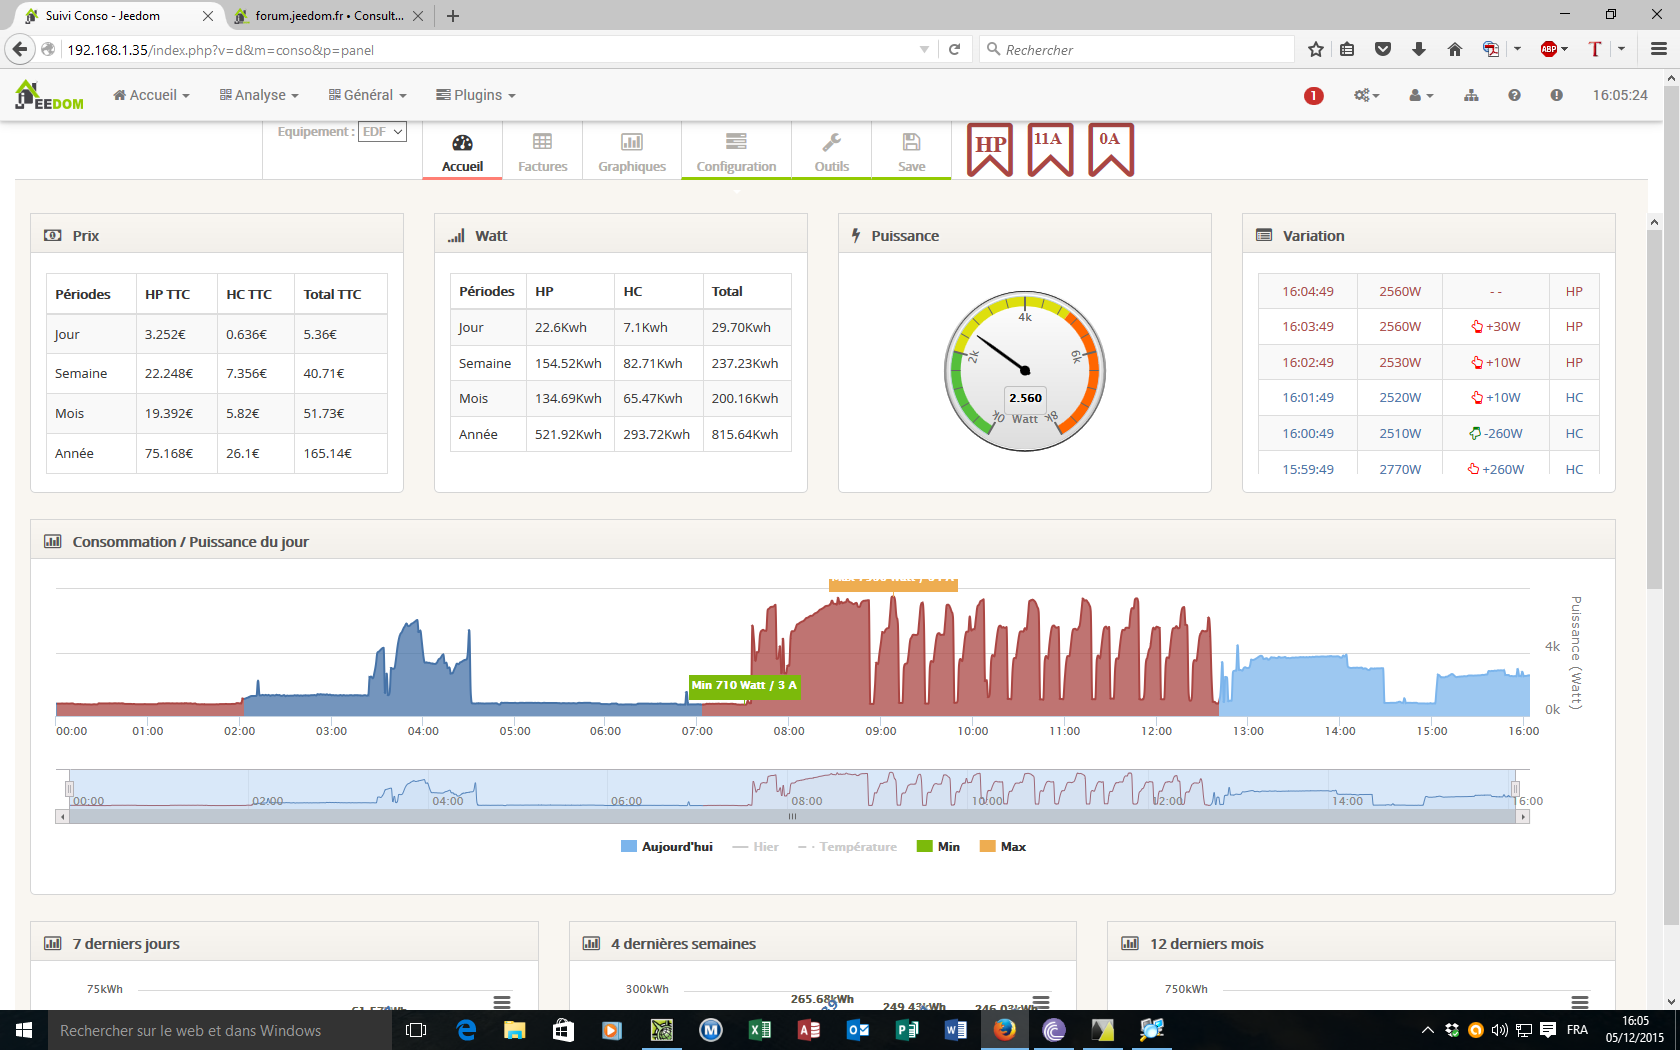Open the Equipement EDF dropdown
This screenshot has width=1680, height=1050.
[x=382, y=132]
